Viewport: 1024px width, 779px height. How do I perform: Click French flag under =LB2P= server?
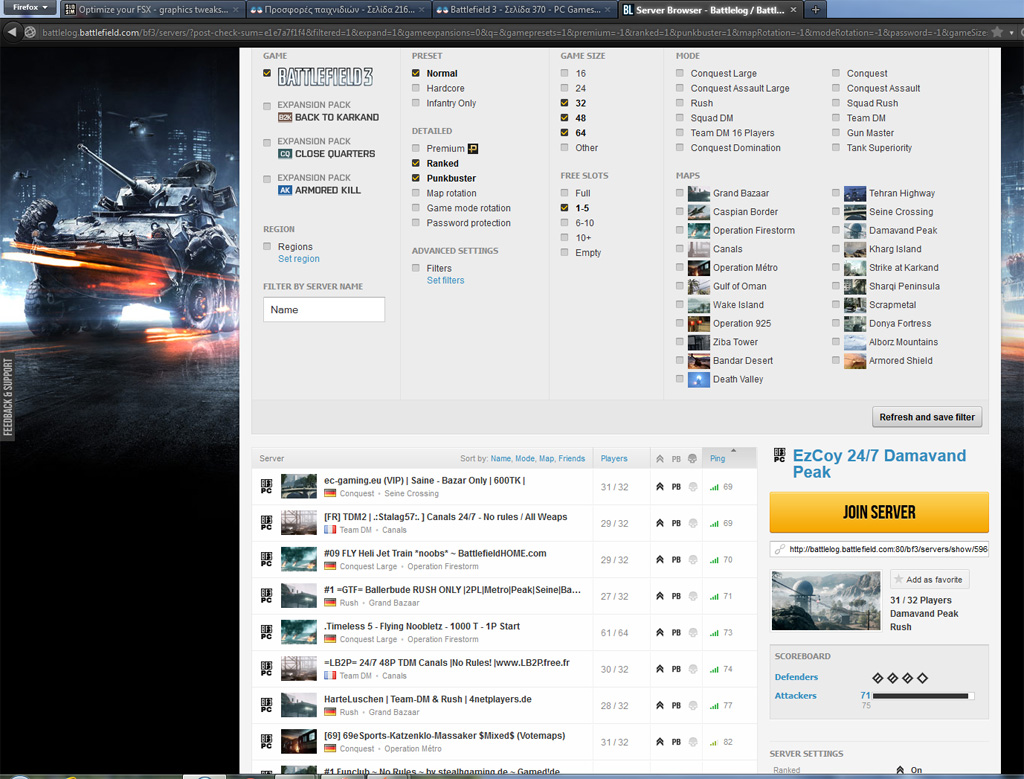330,676
